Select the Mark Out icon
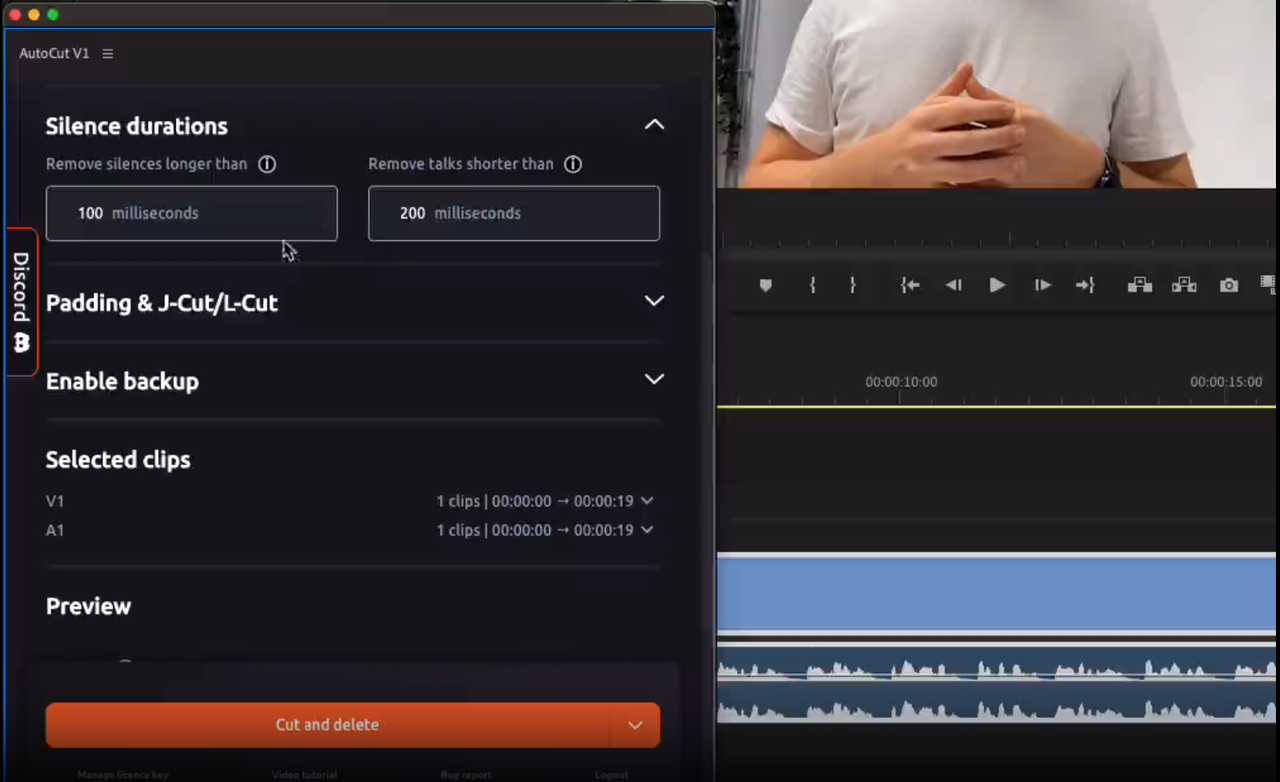 coord(852,286)
